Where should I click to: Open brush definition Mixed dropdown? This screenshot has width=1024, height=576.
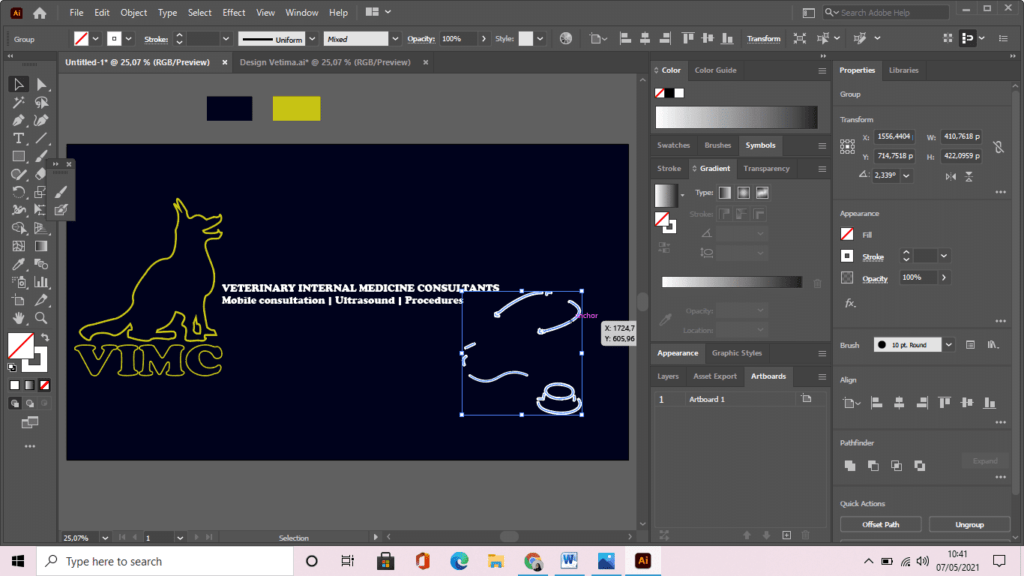[x=395, y=39]
